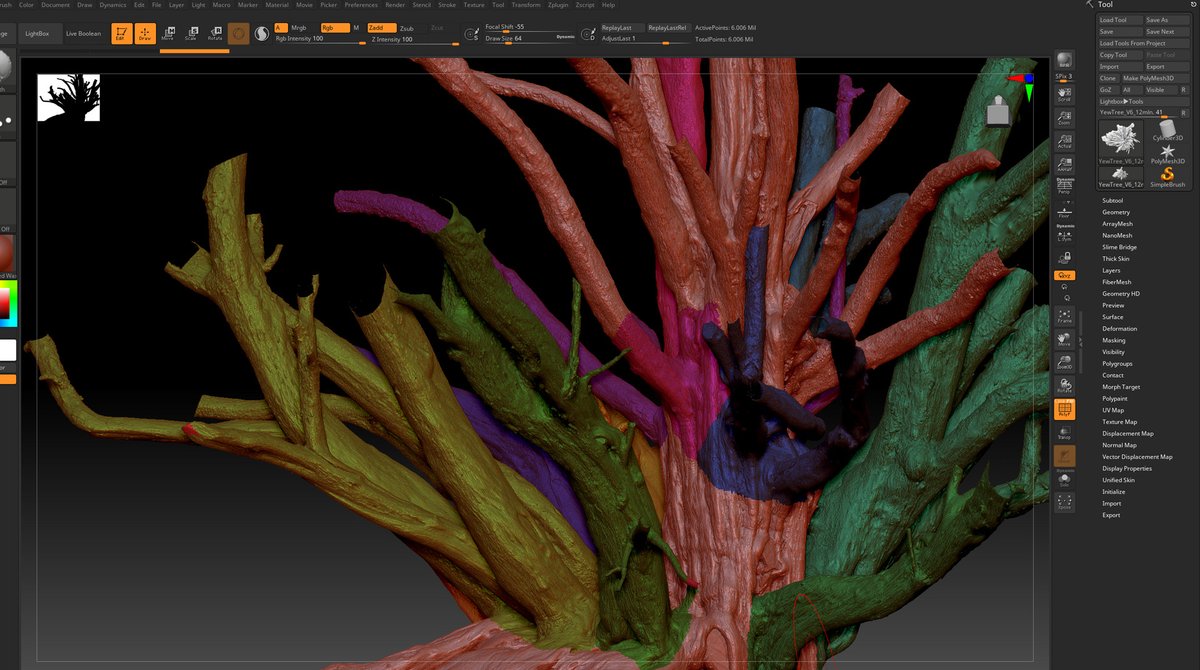
Task: Select the Move transform tool
Action: [167, 34]
